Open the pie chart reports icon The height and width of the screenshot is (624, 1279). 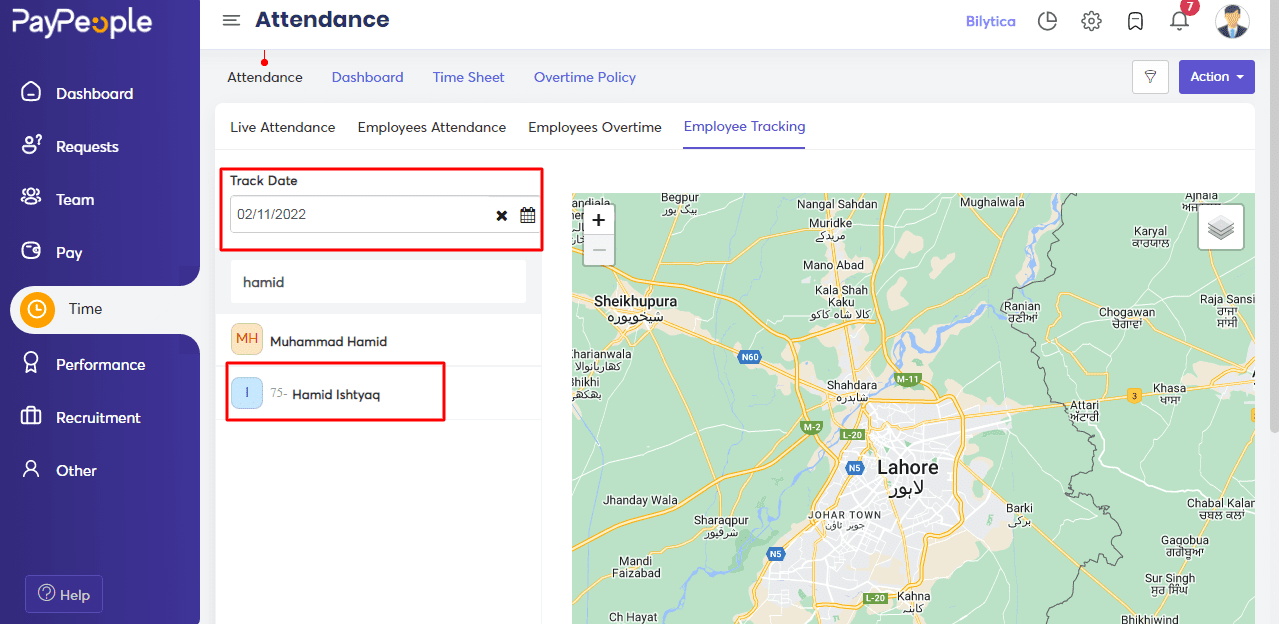1047,21
